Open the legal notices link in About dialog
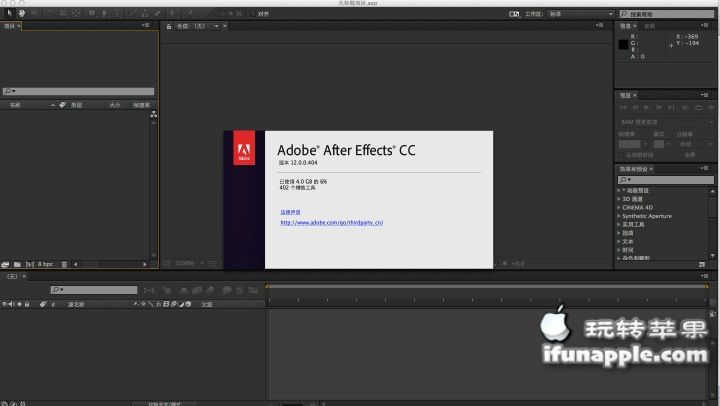The height and width of the screenshot is (406, 720). pos(290,212)
